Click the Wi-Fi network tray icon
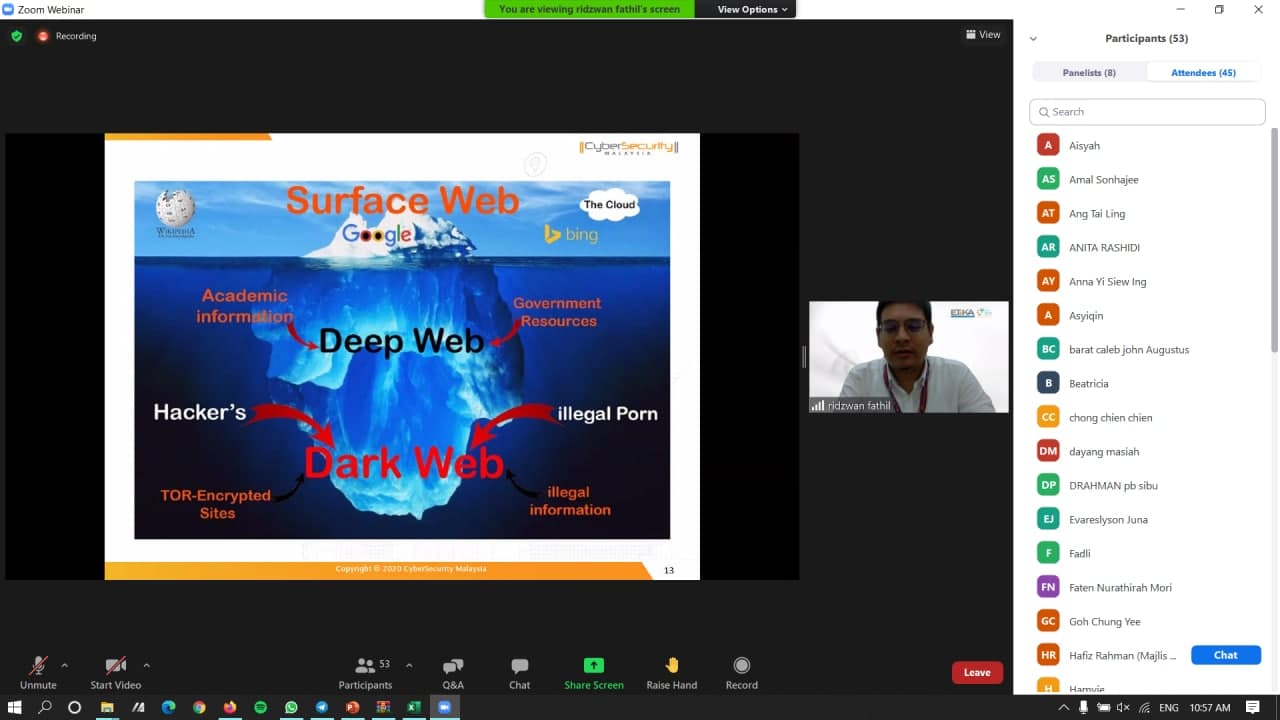 (1144, 707)
